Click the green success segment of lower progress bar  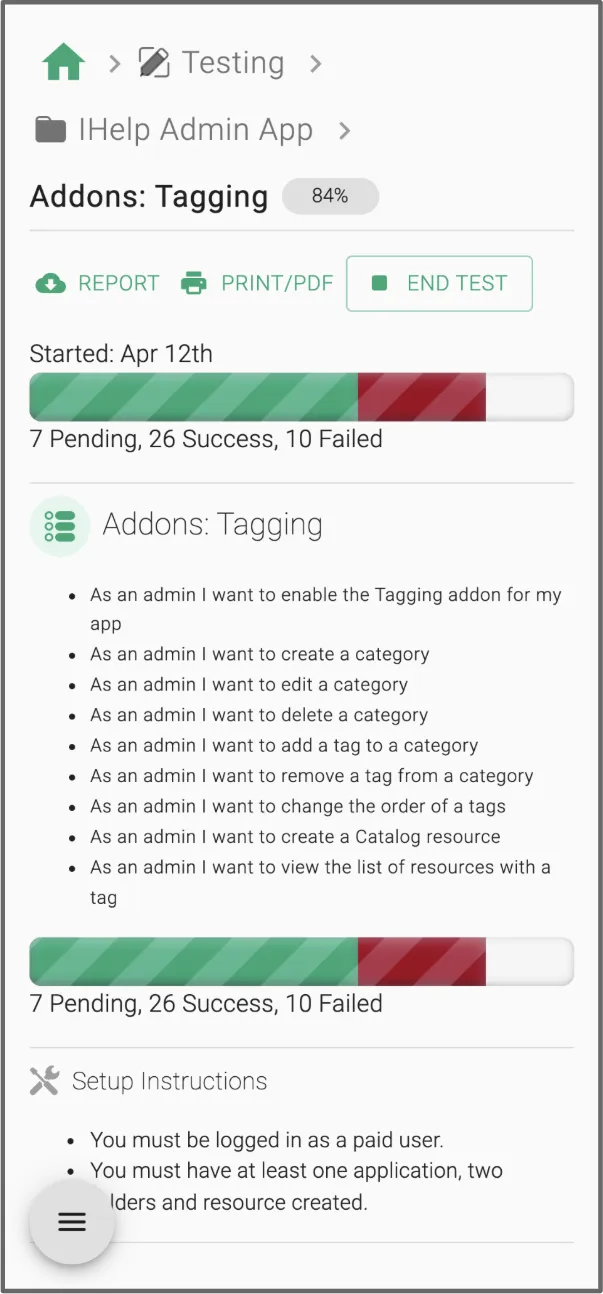193,962
